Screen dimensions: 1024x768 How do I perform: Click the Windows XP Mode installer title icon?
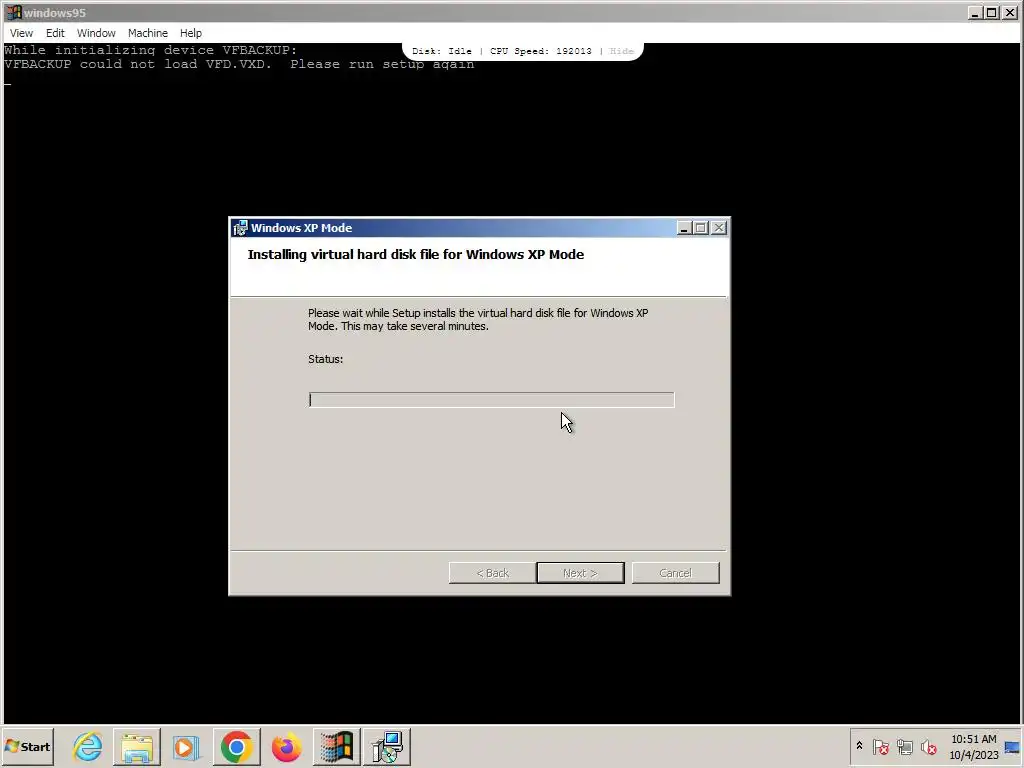coord(240,227)
